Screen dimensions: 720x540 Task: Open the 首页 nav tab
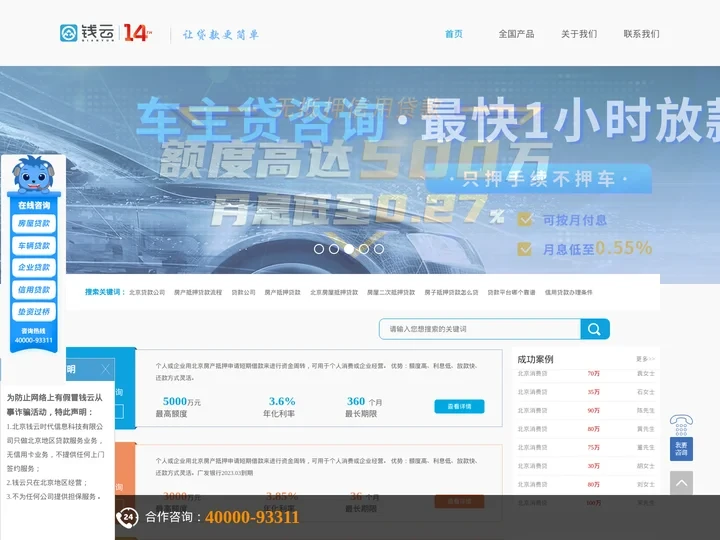(454, 34)
